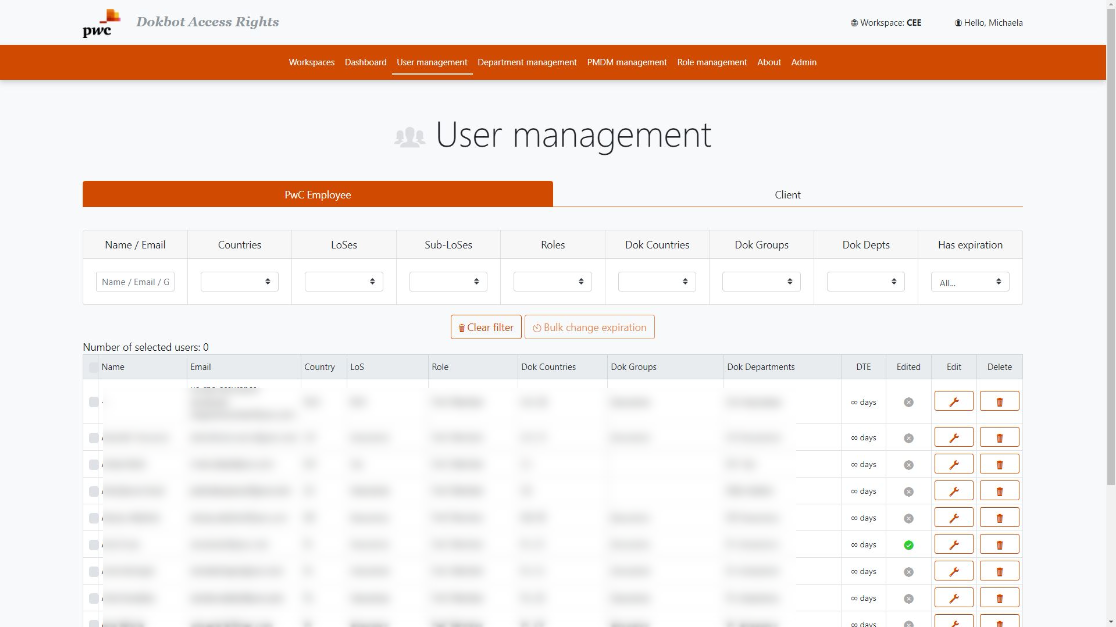Open Role management nav item
The width and height of the screenshot is (1116, 627).
[712, 63]
